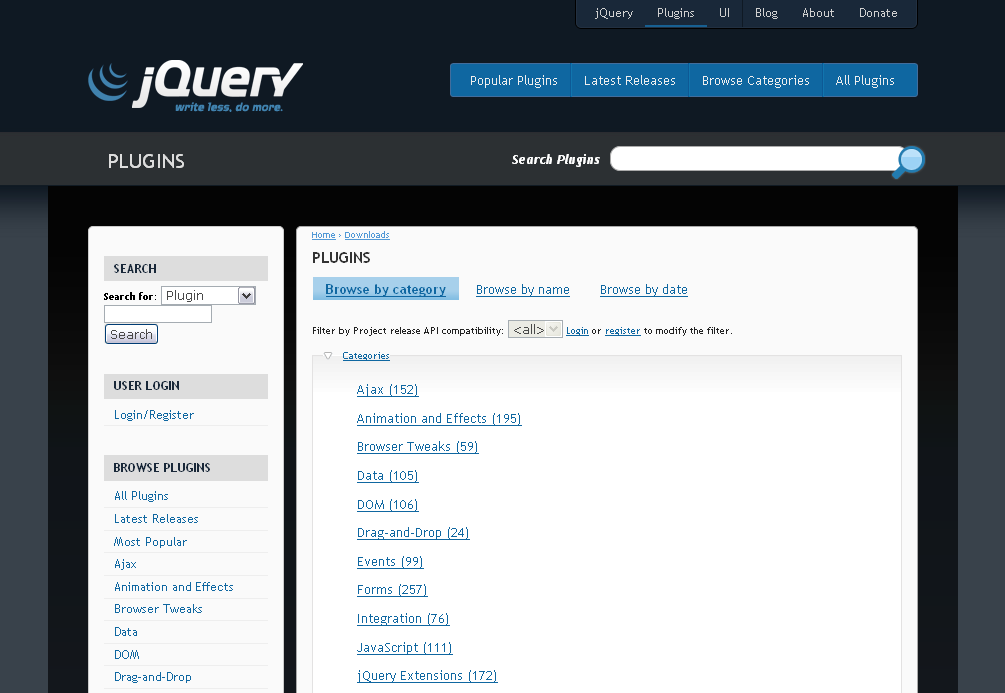Click the Donate top menu item
This screenshot has width=1005, height=693.
(878, 13)
